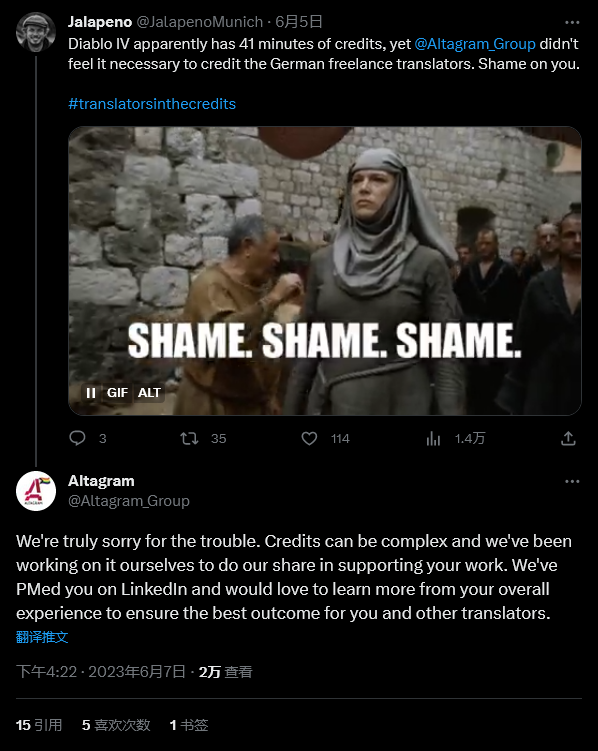The height and width of the screenshot is (751, 598).
Task: Click the Jalapeno display name
Action: 100,22
